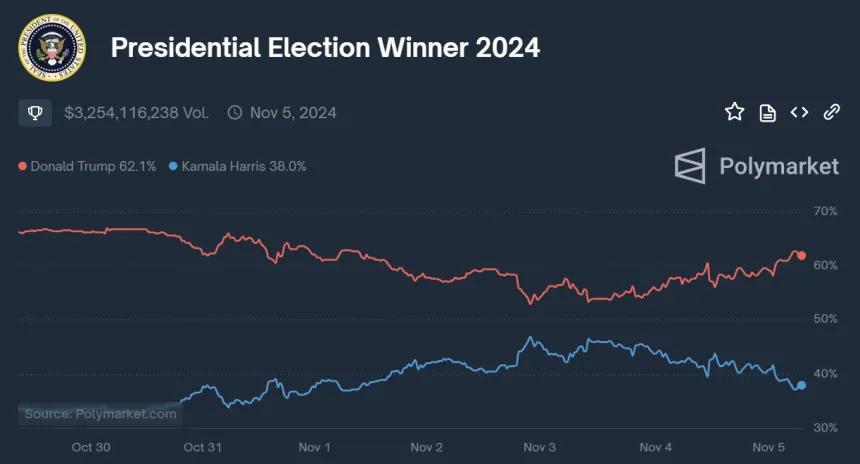
Task: Click the clock icon beside the date
Action: pos(235,112)
